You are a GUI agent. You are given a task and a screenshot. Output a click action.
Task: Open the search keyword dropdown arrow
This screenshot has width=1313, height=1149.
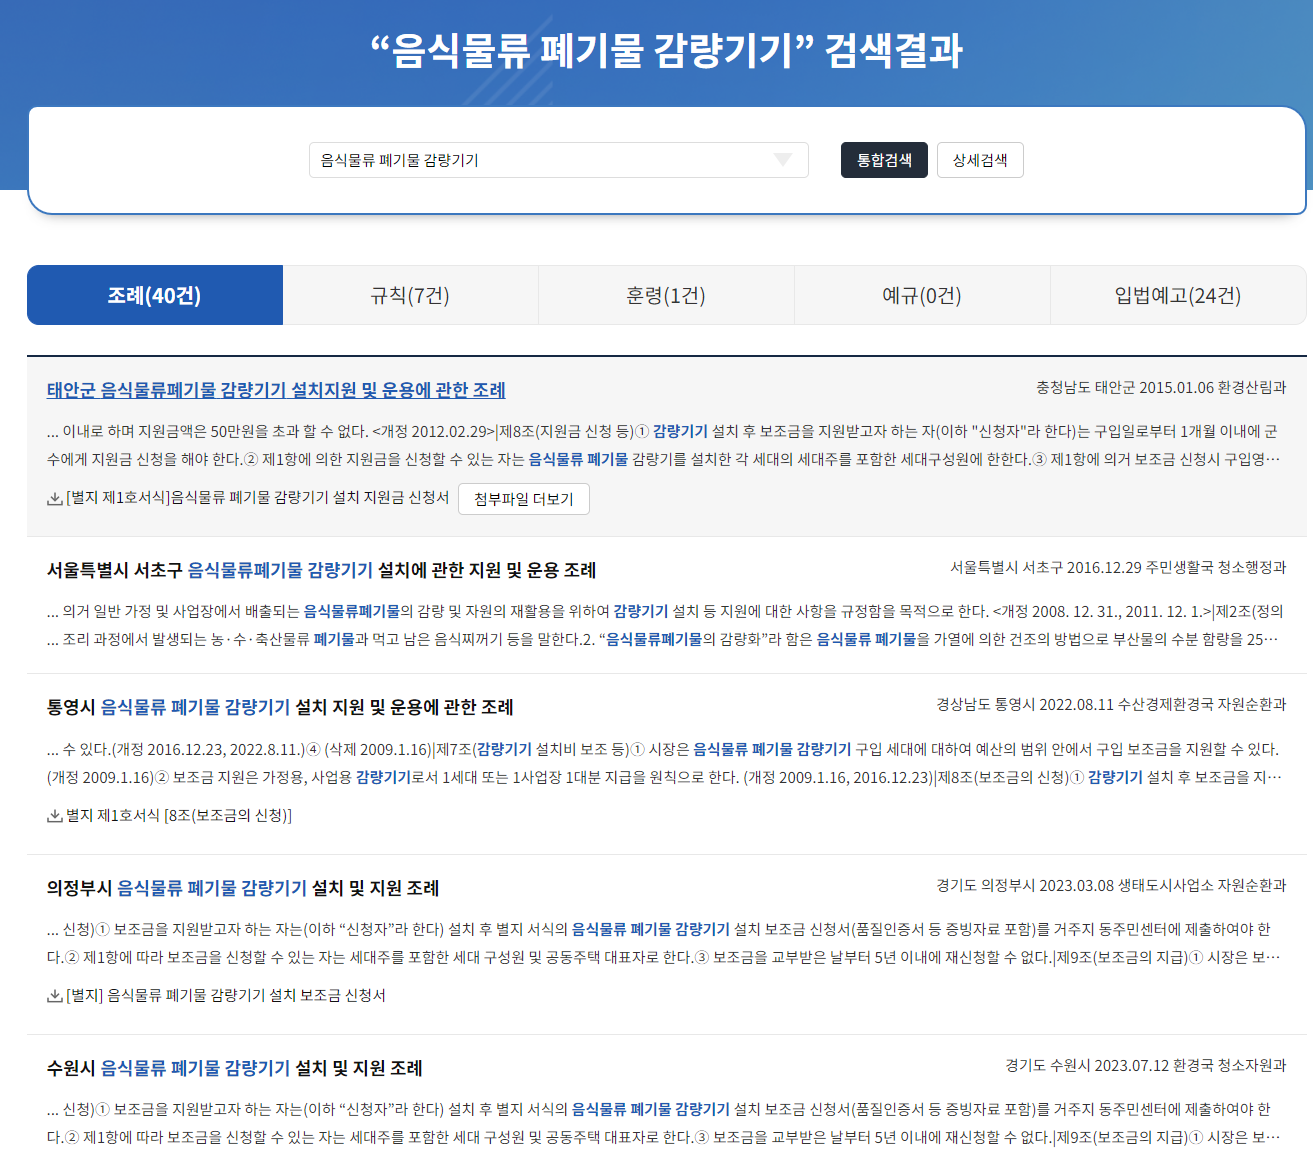(782, 160)
